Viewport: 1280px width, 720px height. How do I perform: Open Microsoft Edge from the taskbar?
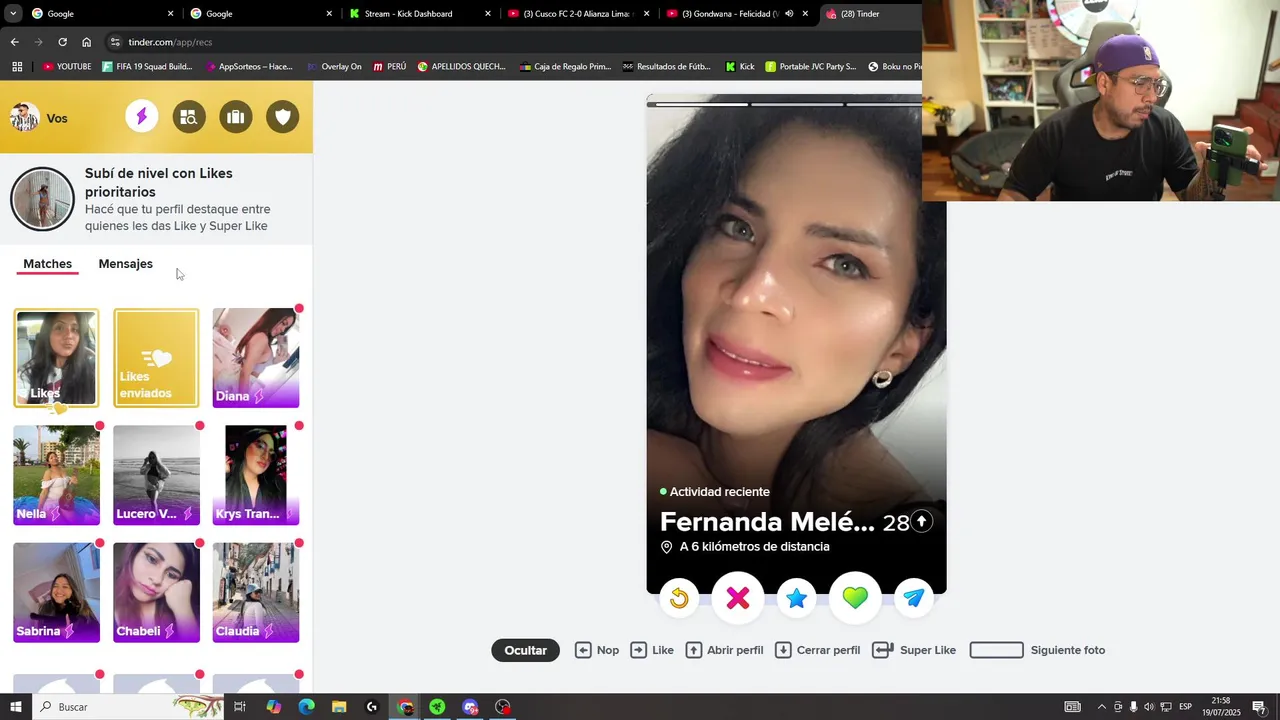click(x=306, y=707)
